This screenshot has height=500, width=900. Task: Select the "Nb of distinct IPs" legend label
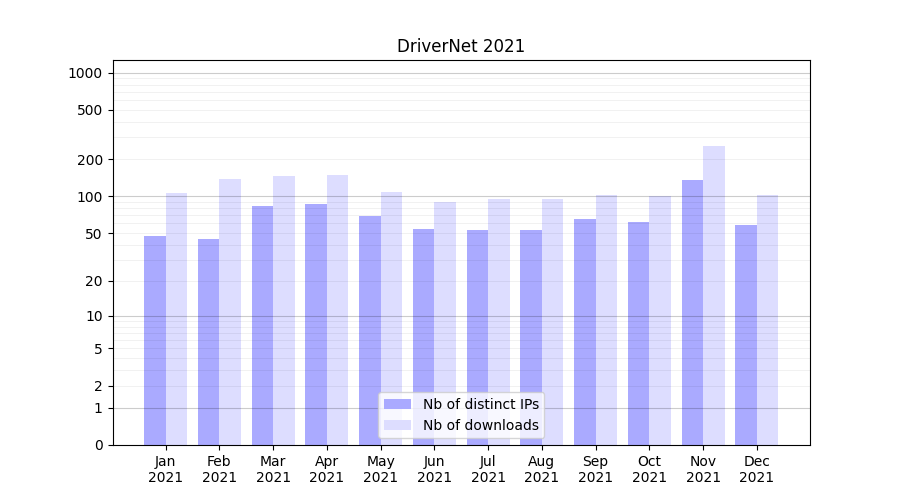coord(480,404)
